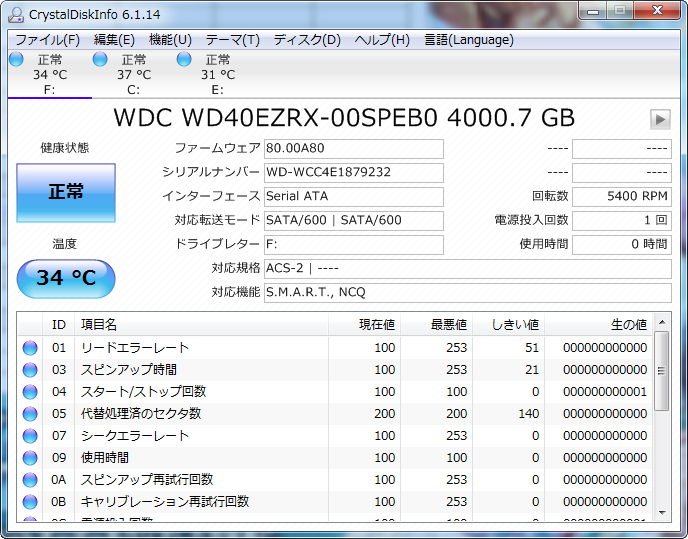Click the S.M.A.R.T., NCQ features field
Screen dimensions: 688x539
(x=468, y=293)
